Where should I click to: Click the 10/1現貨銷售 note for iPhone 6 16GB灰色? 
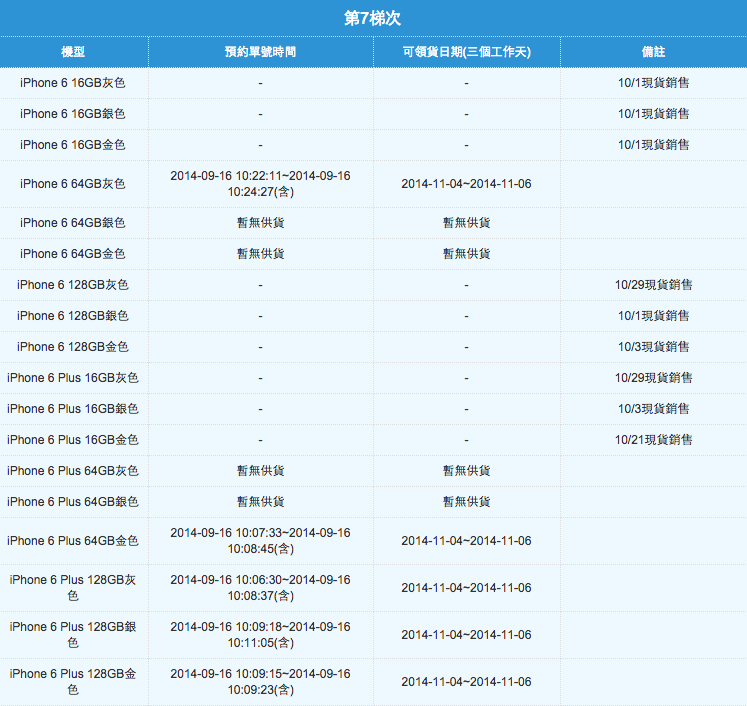653,83
